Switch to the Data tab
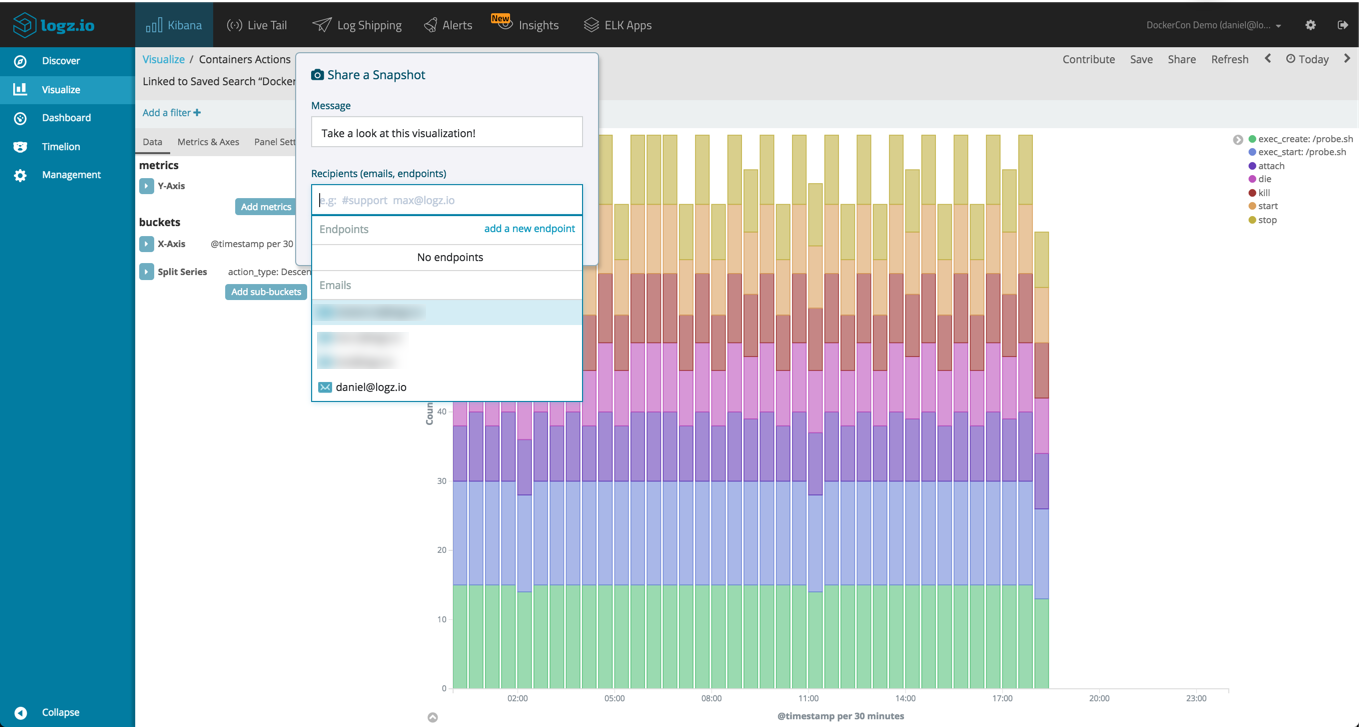The height and width of the screenshot is (727, 1360). (152, 142)
